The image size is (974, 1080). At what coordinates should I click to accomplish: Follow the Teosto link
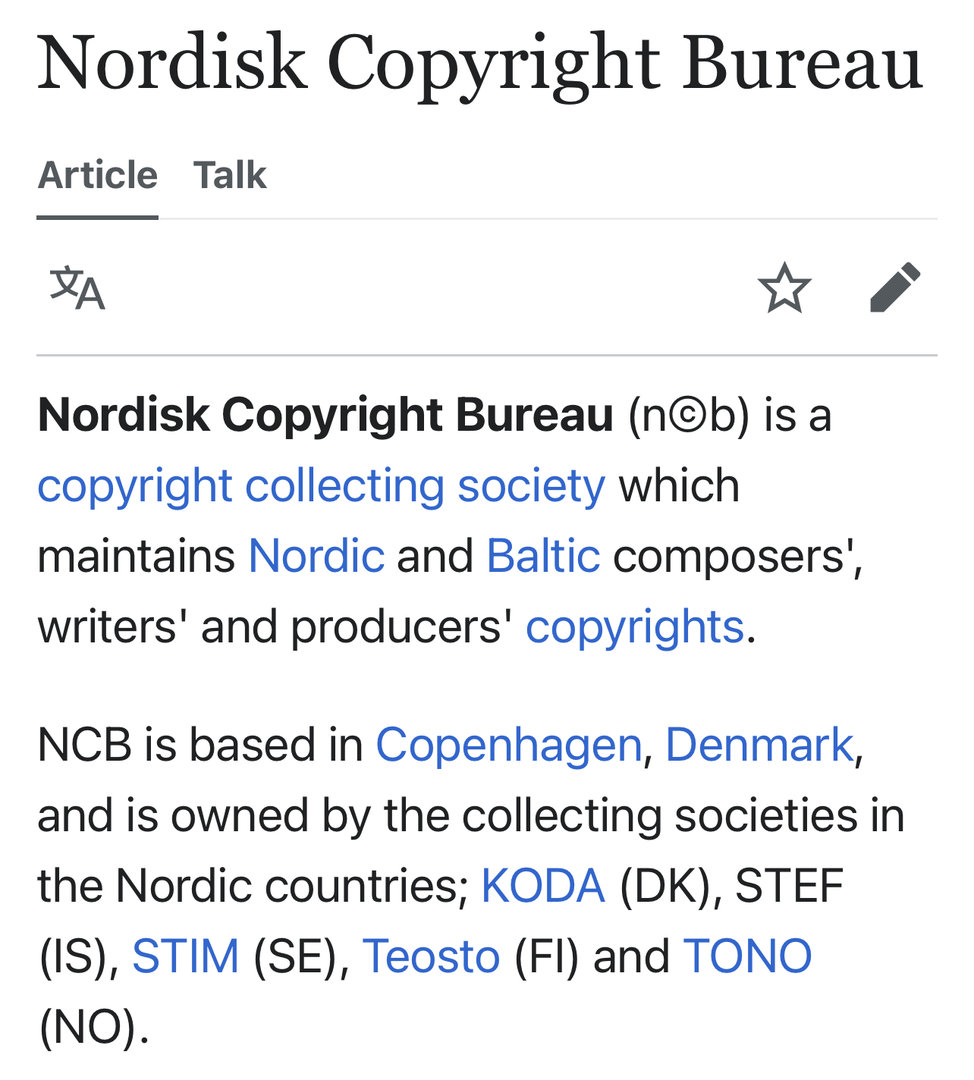pyautogui.click(x=430, y=957)
